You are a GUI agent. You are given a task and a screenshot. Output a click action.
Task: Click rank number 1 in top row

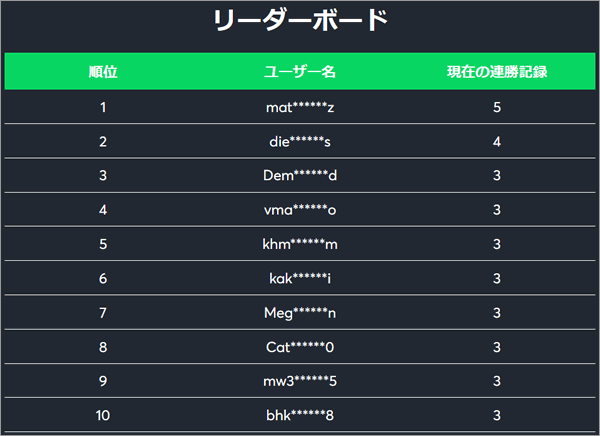pos(103,107)
